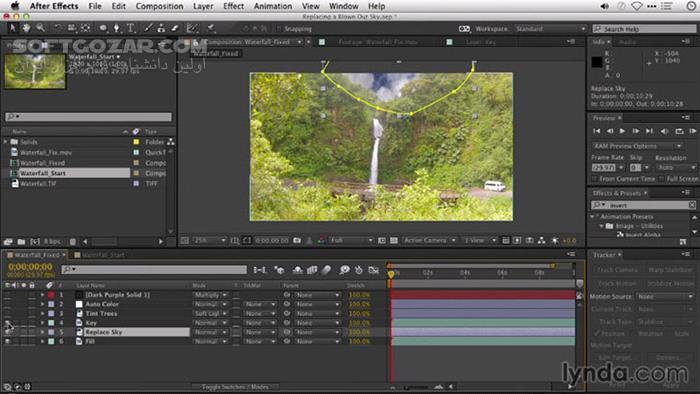Toggle loop option in Preview panel
Screen dimensions: 700x394
[x=679, y=131]
